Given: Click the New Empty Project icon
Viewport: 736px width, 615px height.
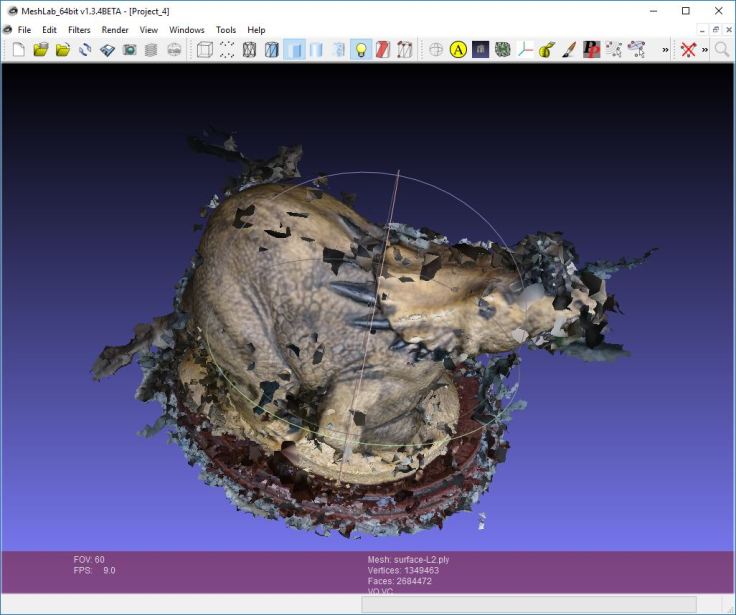Looking at the screenshot, I should click(18, 49).
